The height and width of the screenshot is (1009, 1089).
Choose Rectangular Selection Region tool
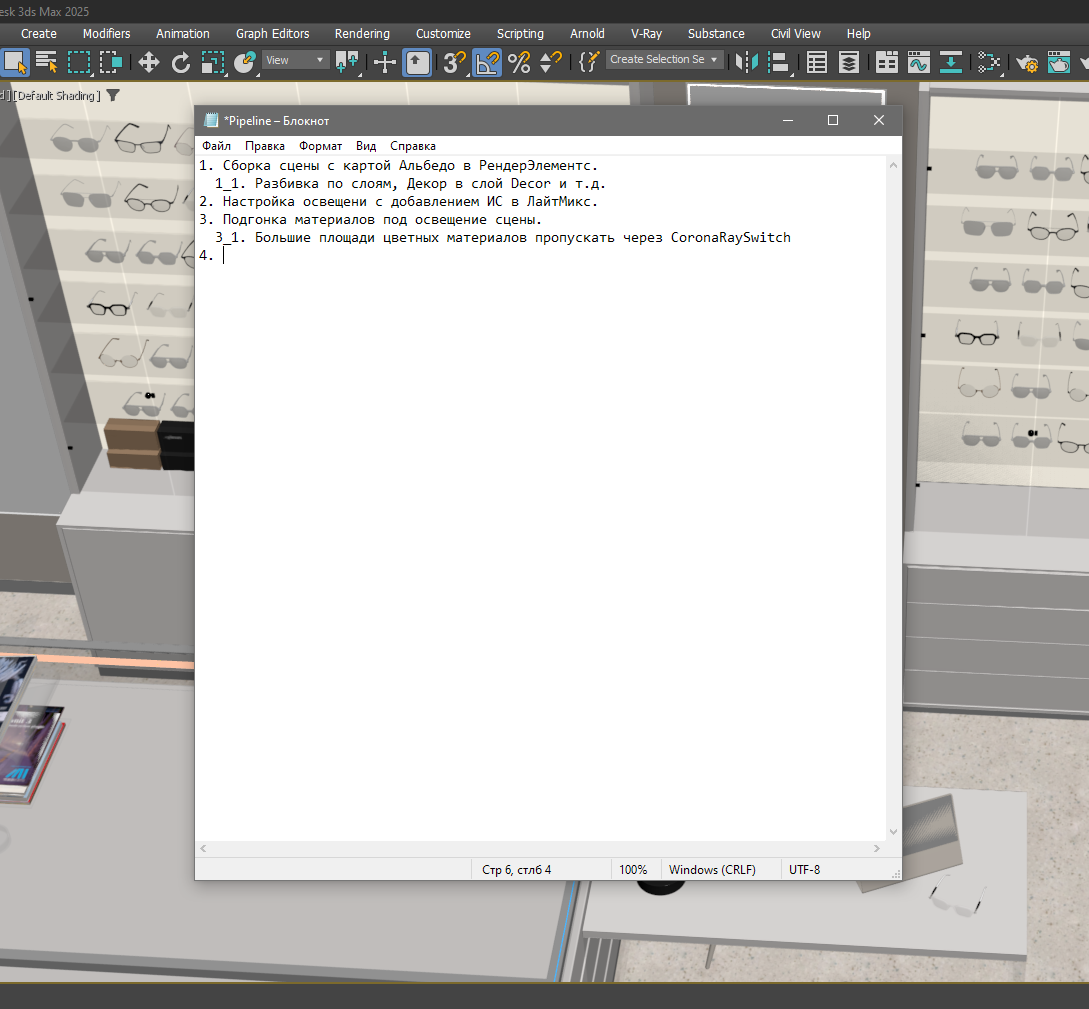tap(79, 62)
